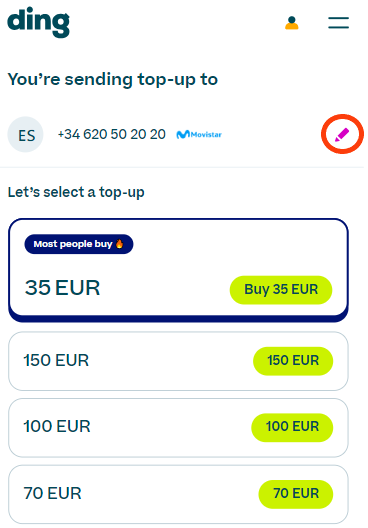Open the user account icon
The height and width of the screenshot is (528, 368).
pyautogui.click(x=292, y=23)
